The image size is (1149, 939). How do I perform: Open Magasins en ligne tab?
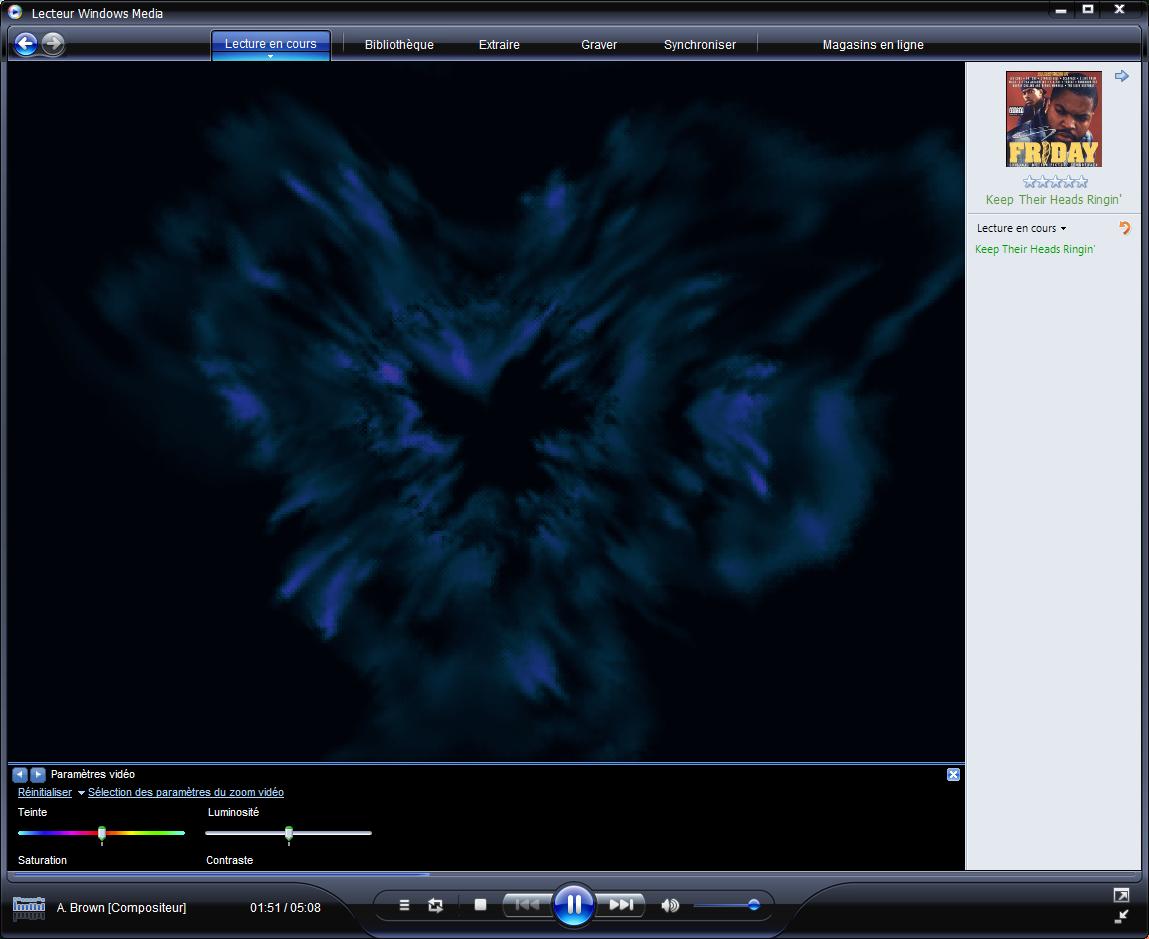coord(873,45)
